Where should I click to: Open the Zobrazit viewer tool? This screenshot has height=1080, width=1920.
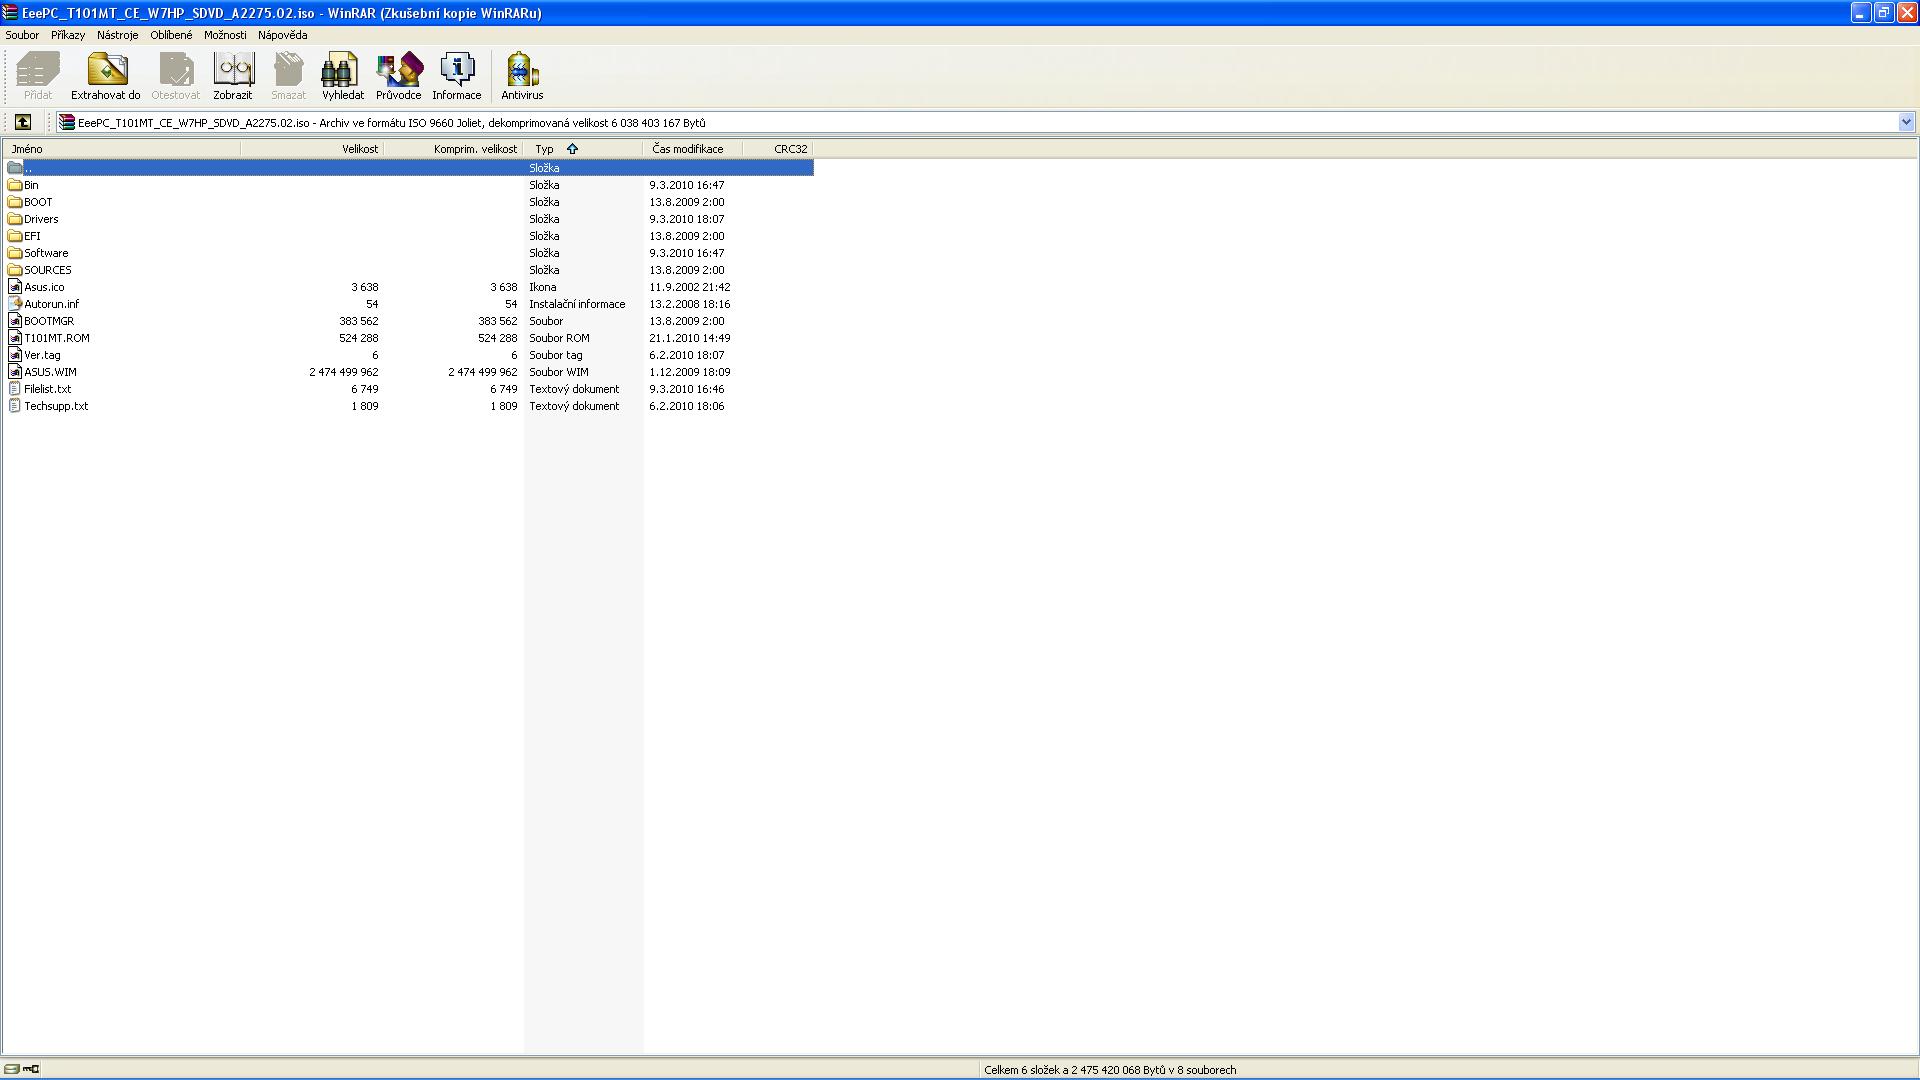pyautogui.click(x=232, y=76)
